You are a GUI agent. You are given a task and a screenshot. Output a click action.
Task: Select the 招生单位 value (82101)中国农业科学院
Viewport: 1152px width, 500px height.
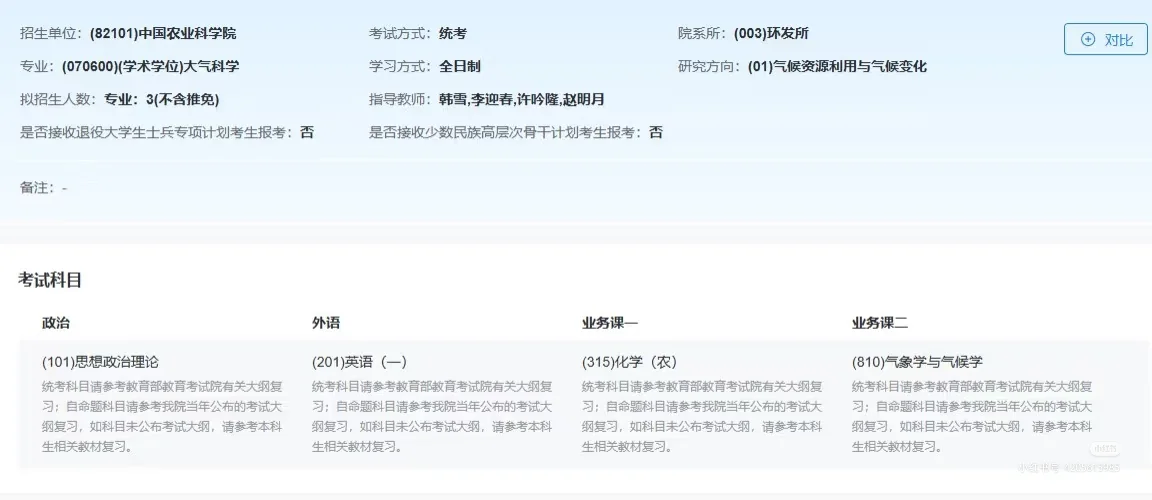(163, 34)
